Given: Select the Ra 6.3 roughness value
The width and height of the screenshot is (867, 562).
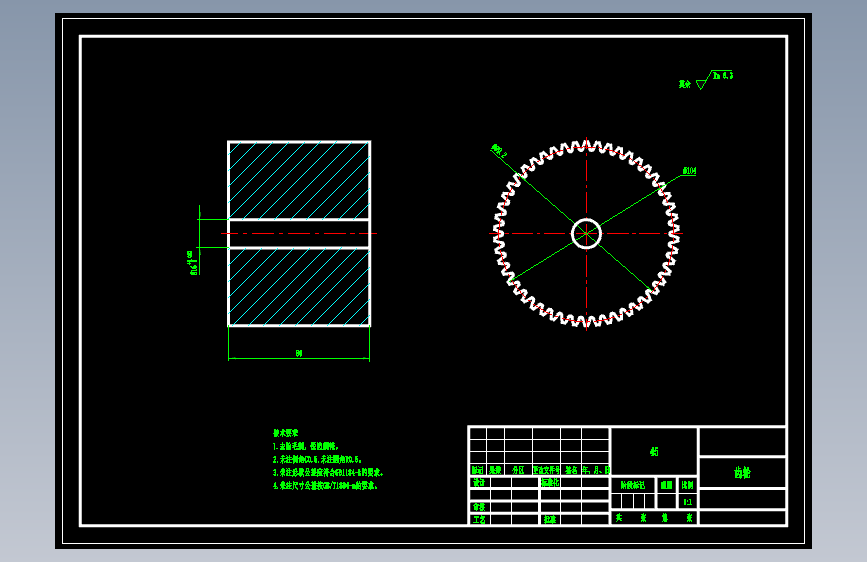Looking at the screenshot, I should click(x=723, y=75).
